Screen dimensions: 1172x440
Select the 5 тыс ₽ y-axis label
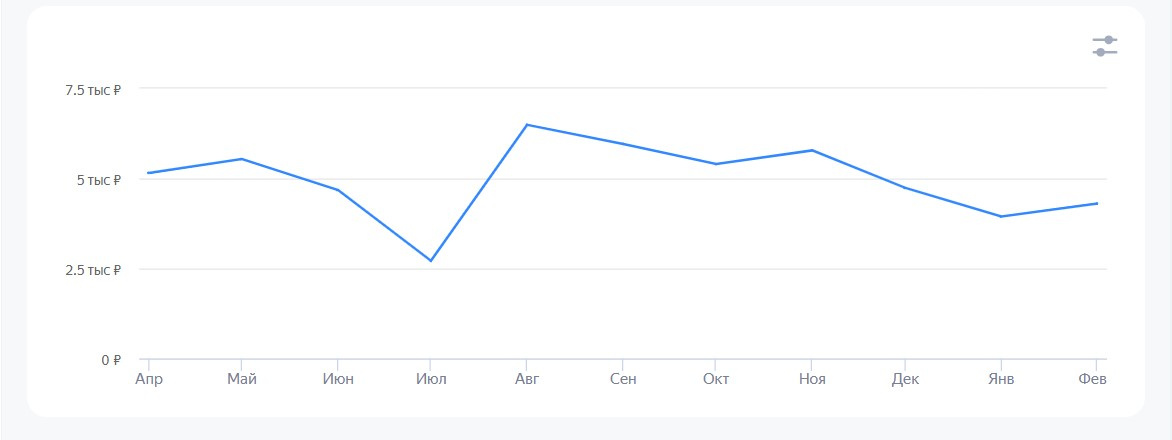click(100, 180)
